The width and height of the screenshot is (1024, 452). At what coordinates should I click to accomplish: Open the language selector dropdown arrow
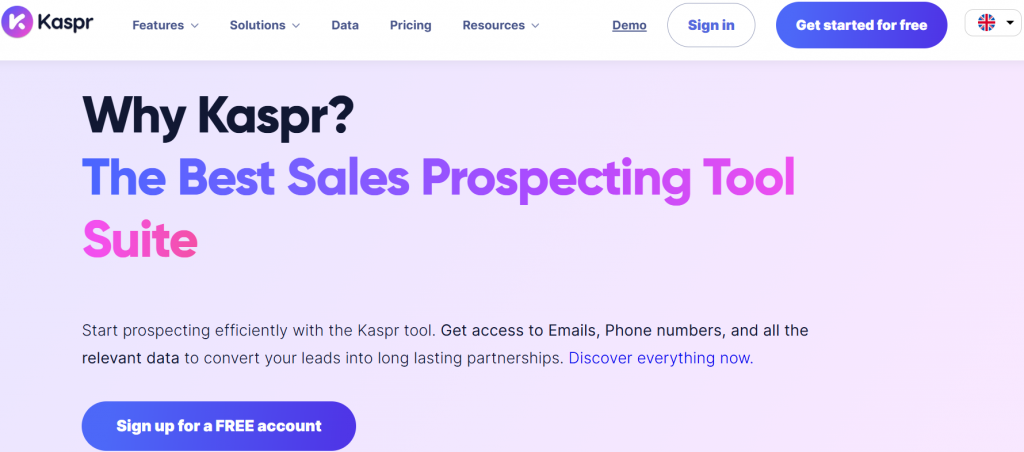coord(1009,23)
